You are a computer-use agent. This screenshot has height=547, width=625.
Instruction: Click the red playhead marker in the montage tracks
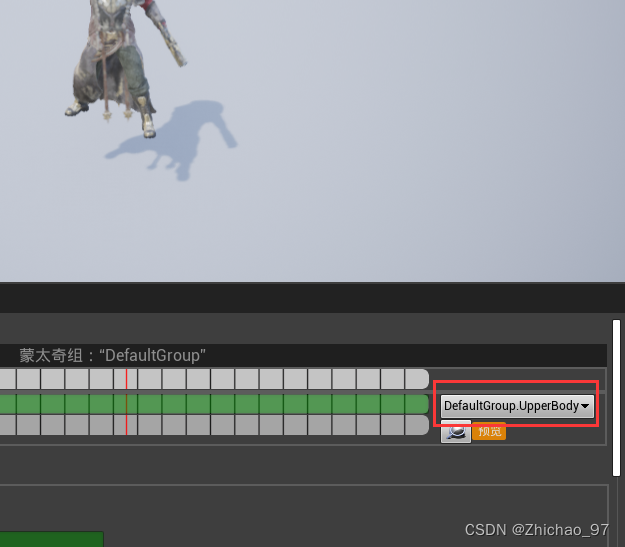[126, 402]
